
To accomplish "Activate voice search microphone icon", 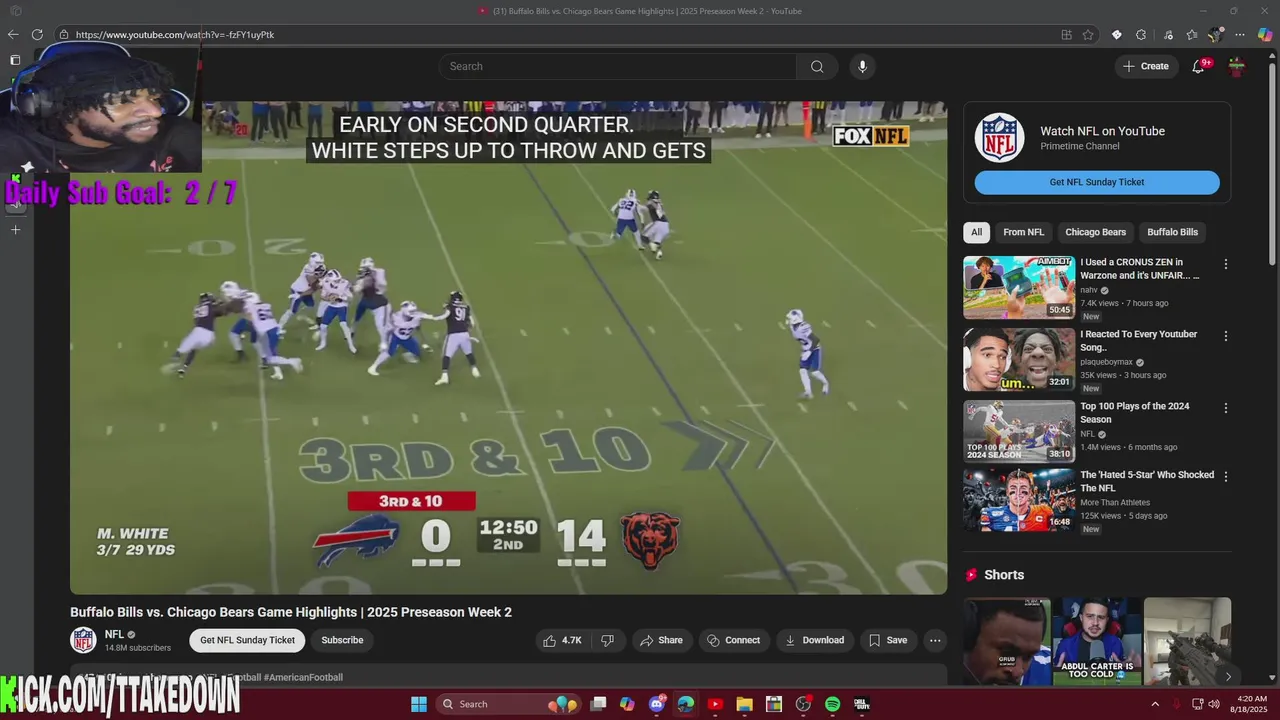I will click(x=862, y=66).
